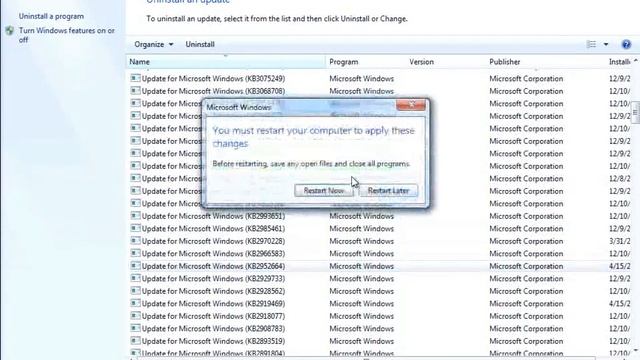Click Microsoft Windows program cell for KB2985461

tap(362, 229)
